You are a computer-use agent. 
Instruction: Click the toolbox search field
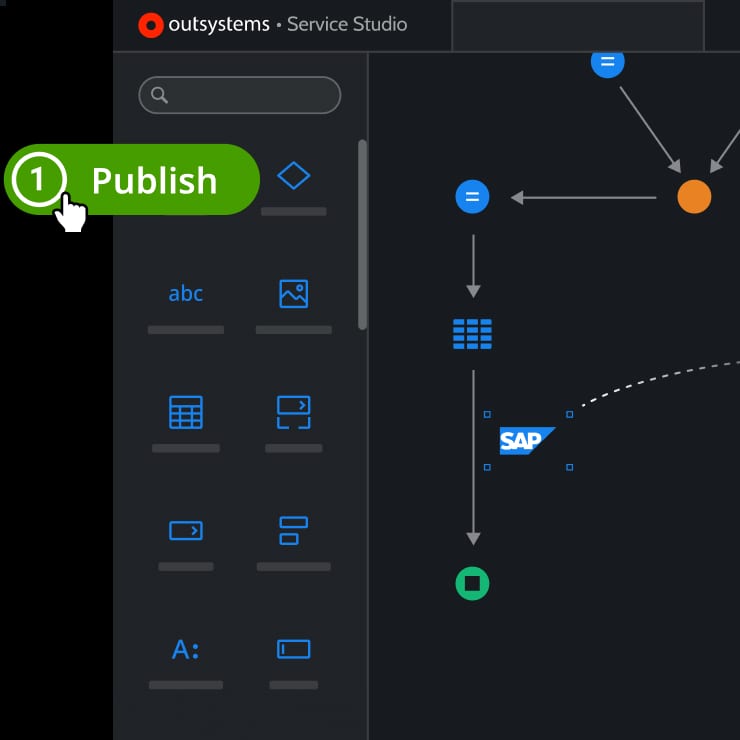click(x=240, y=95)
